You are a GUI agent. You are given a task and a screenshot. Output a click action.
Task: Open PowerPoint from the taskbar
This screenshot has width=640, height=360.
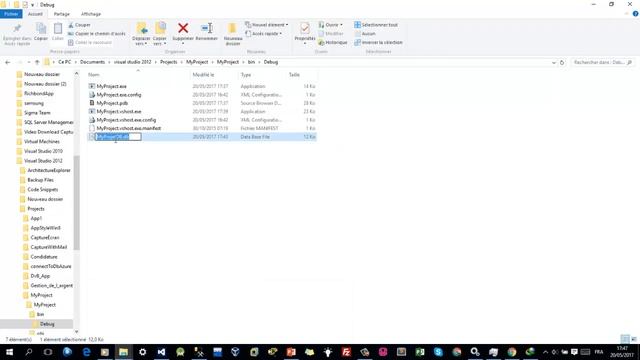coord(291,352)
